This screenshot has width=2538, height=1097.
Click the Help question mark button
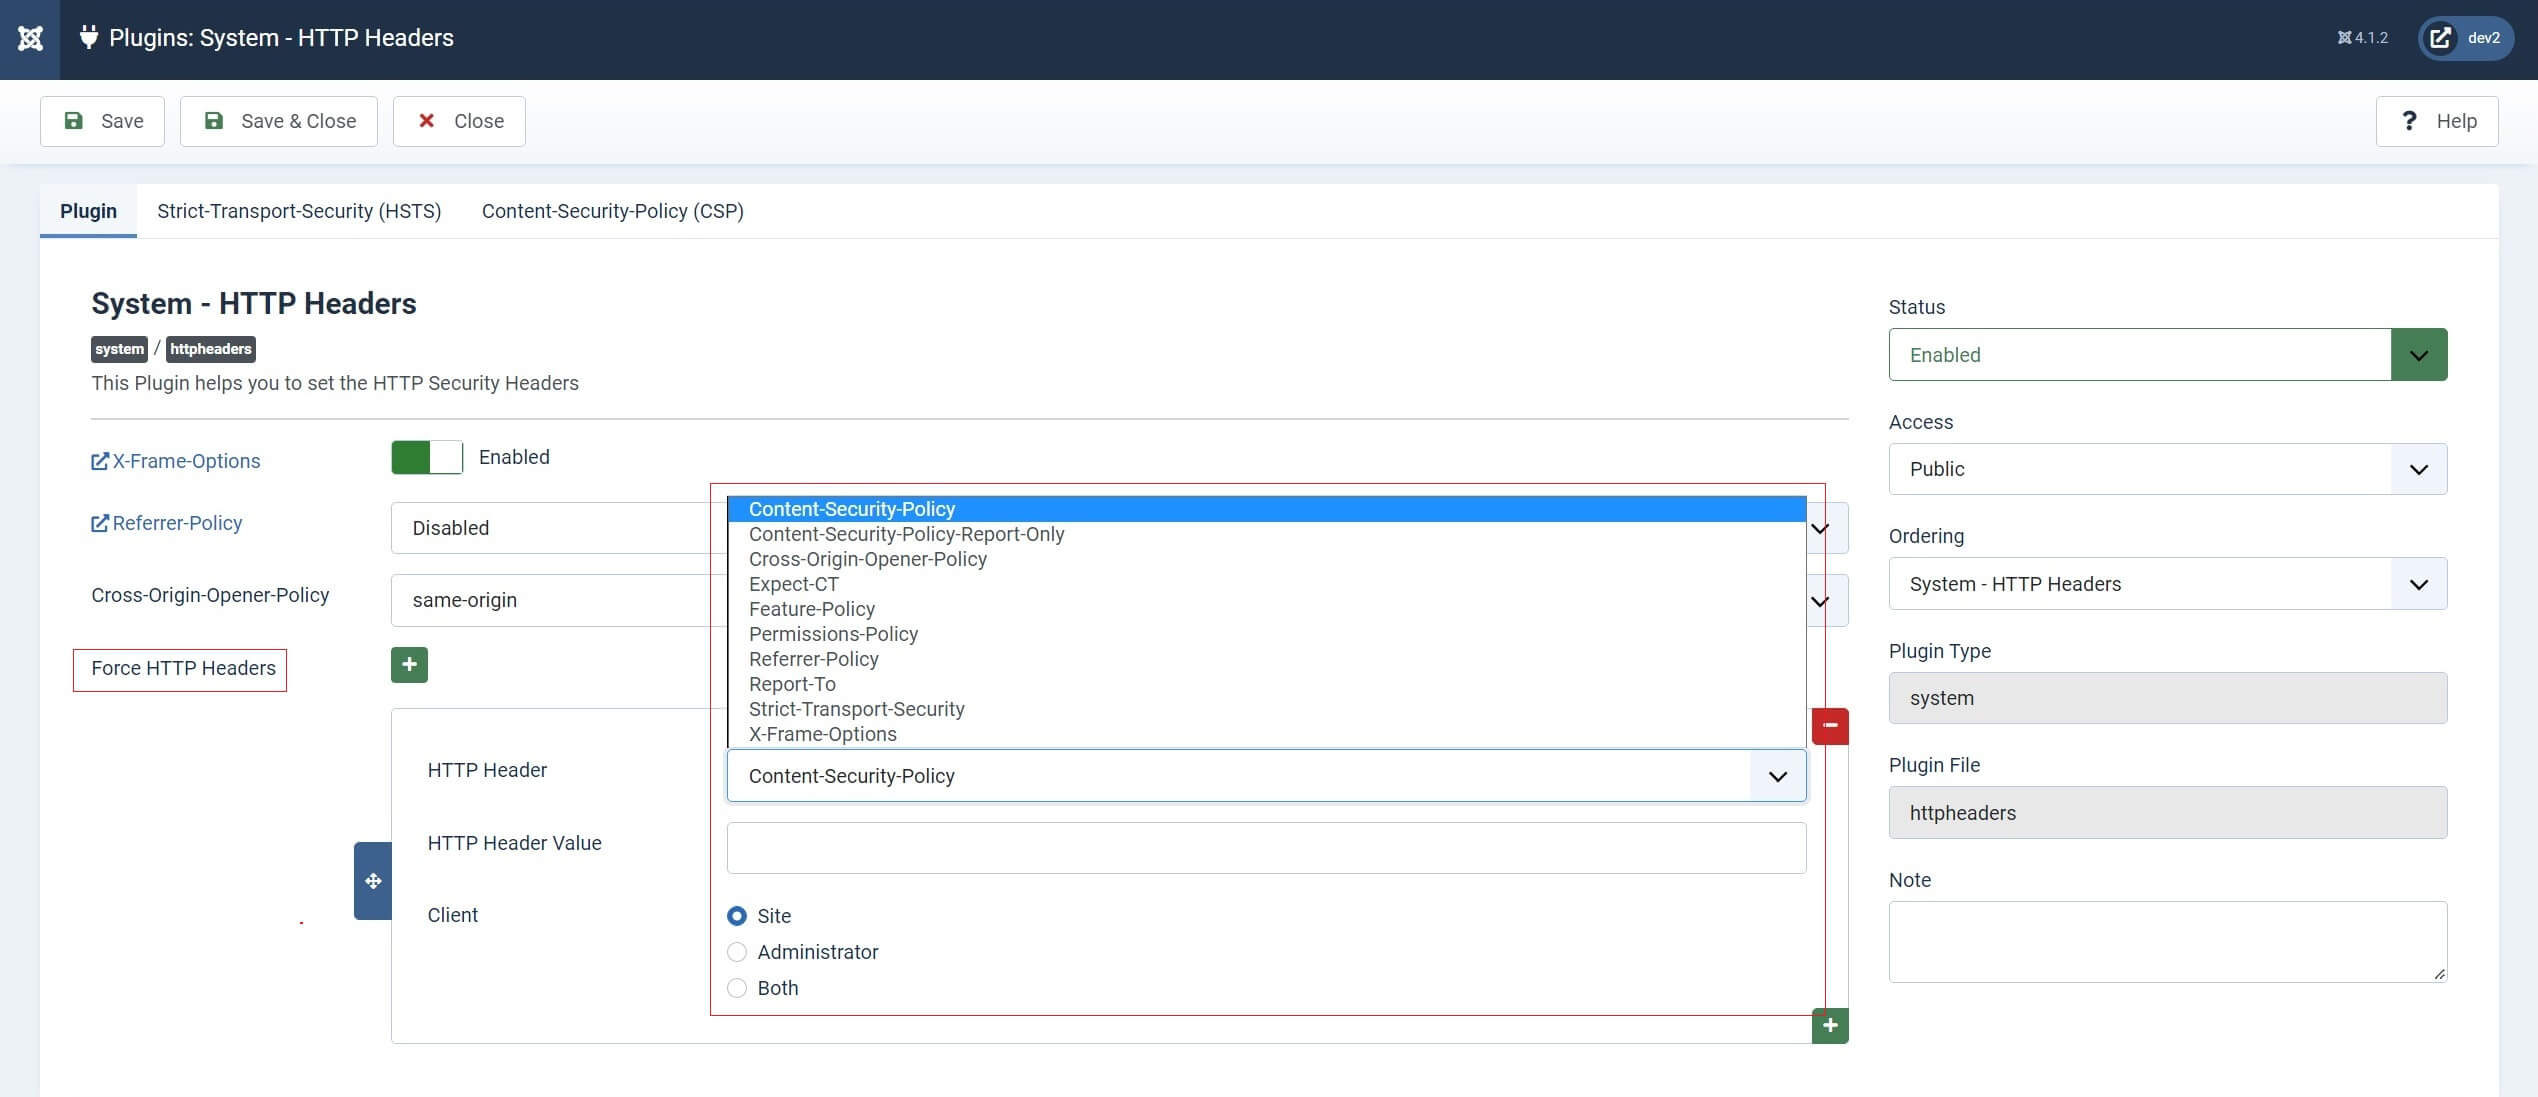point(2436,121)
